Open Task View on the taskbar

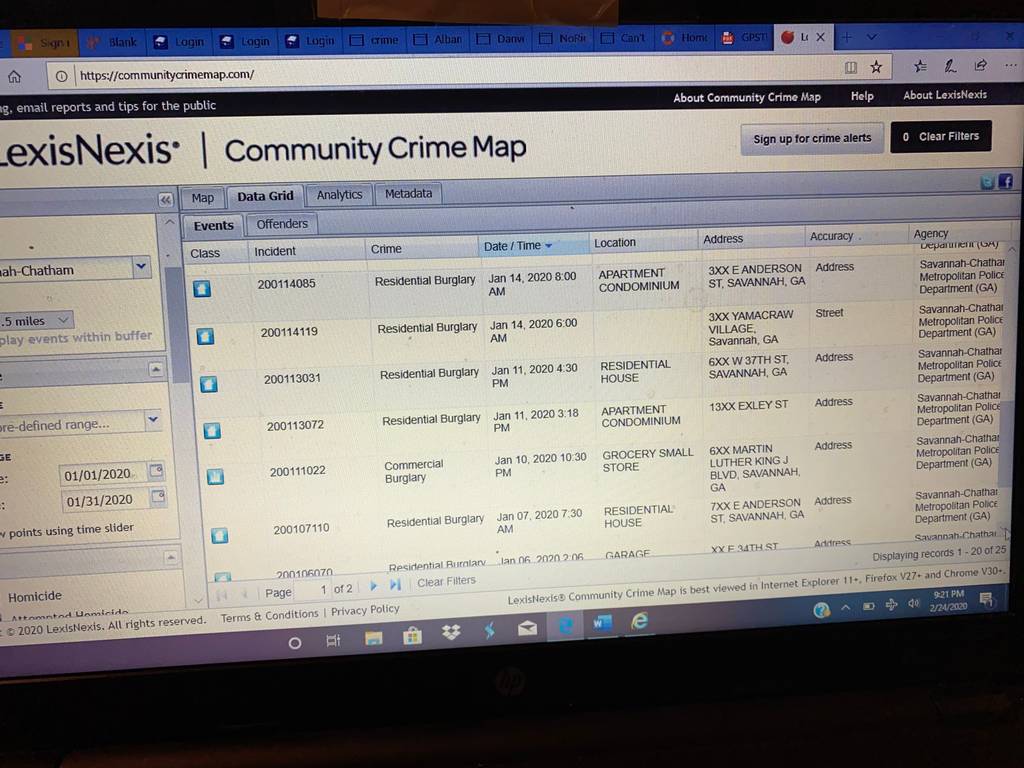[x=333, y=641]
